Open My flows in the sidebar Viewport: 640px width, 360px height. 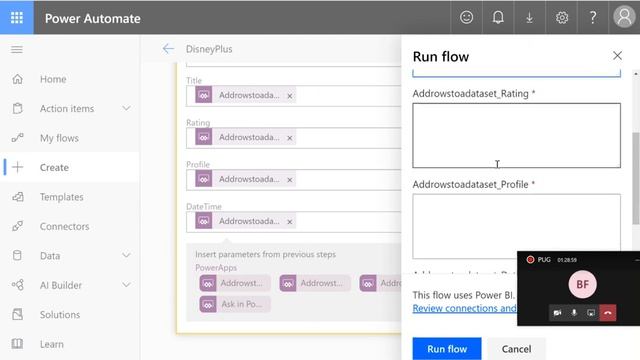pos(59,138)
